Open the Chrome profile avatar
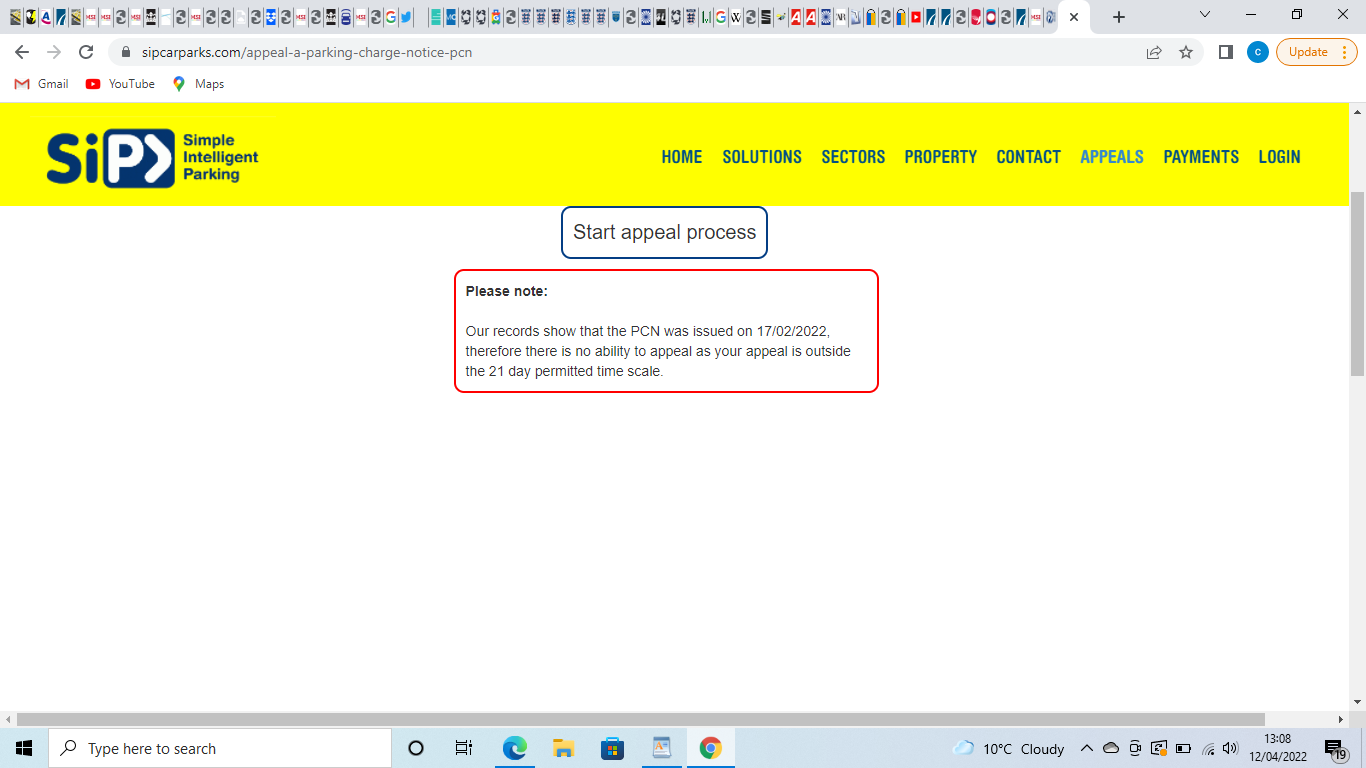Viewport: 1366px width, 768px height. 1257,52
